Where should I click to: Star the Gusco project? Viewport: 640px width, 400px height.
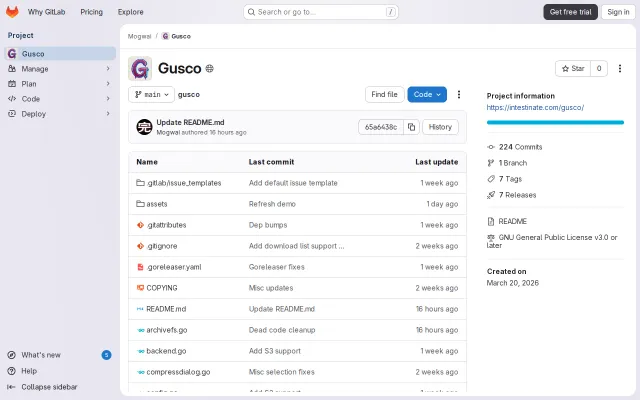coord(573,69)
